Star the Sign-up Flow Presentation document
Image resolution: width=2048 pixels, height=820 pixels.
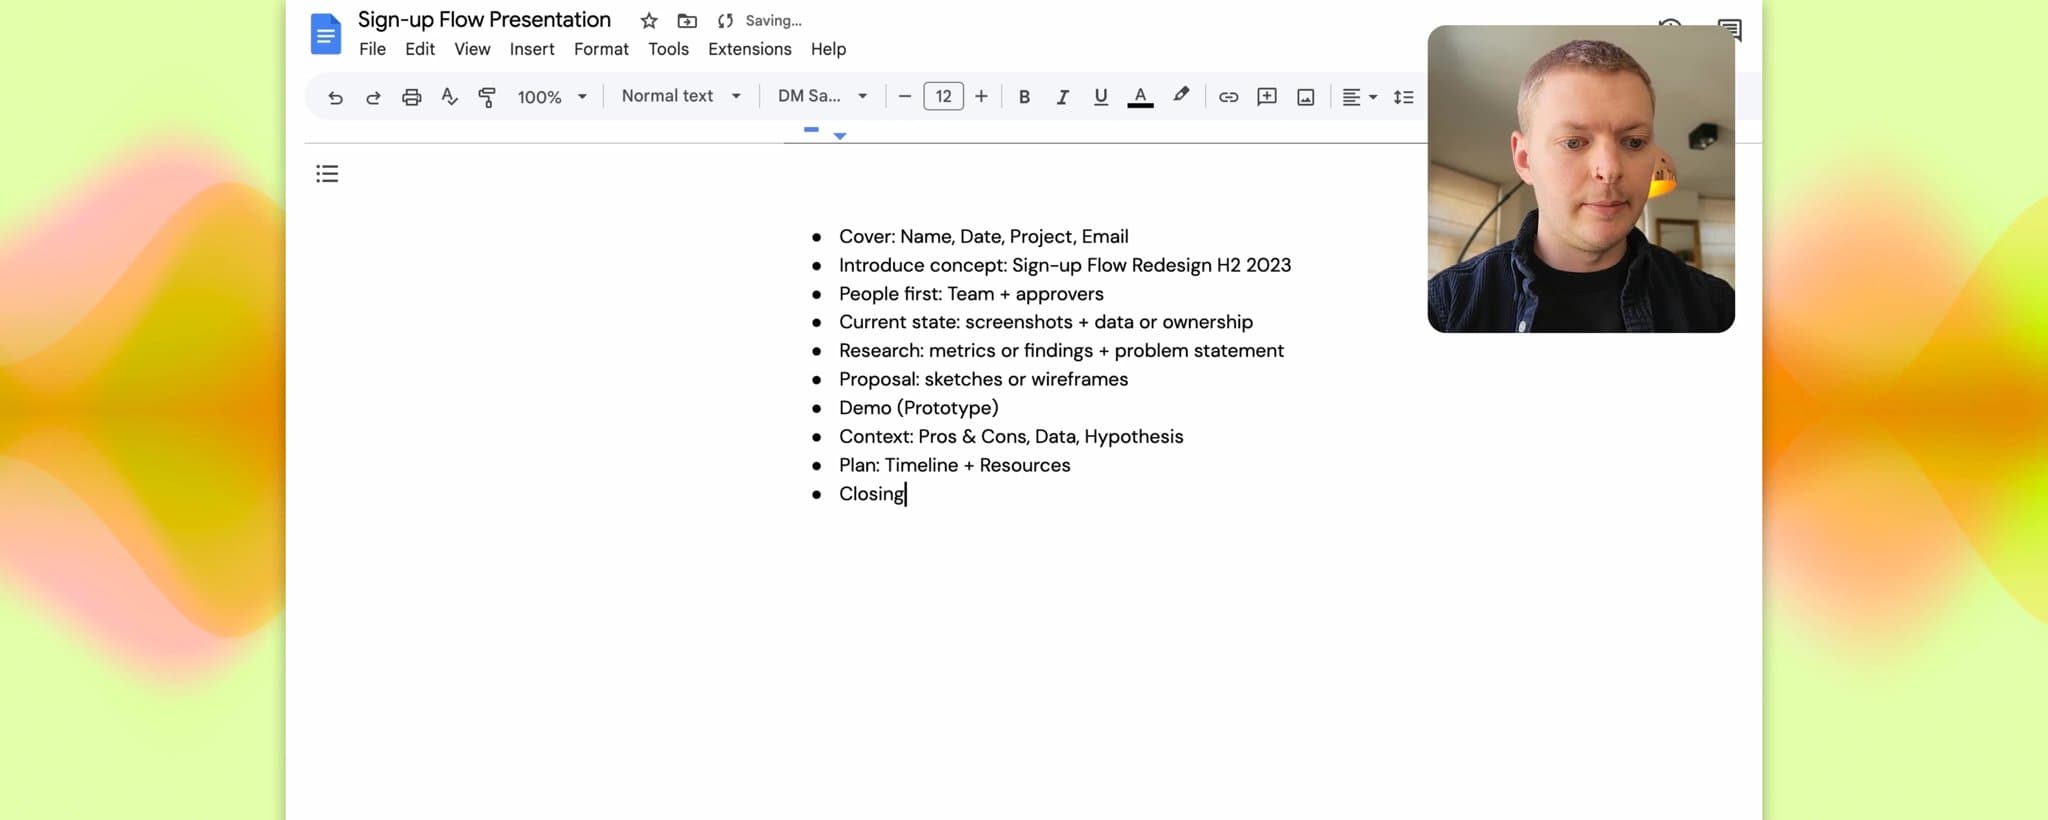tap(649, 21)
